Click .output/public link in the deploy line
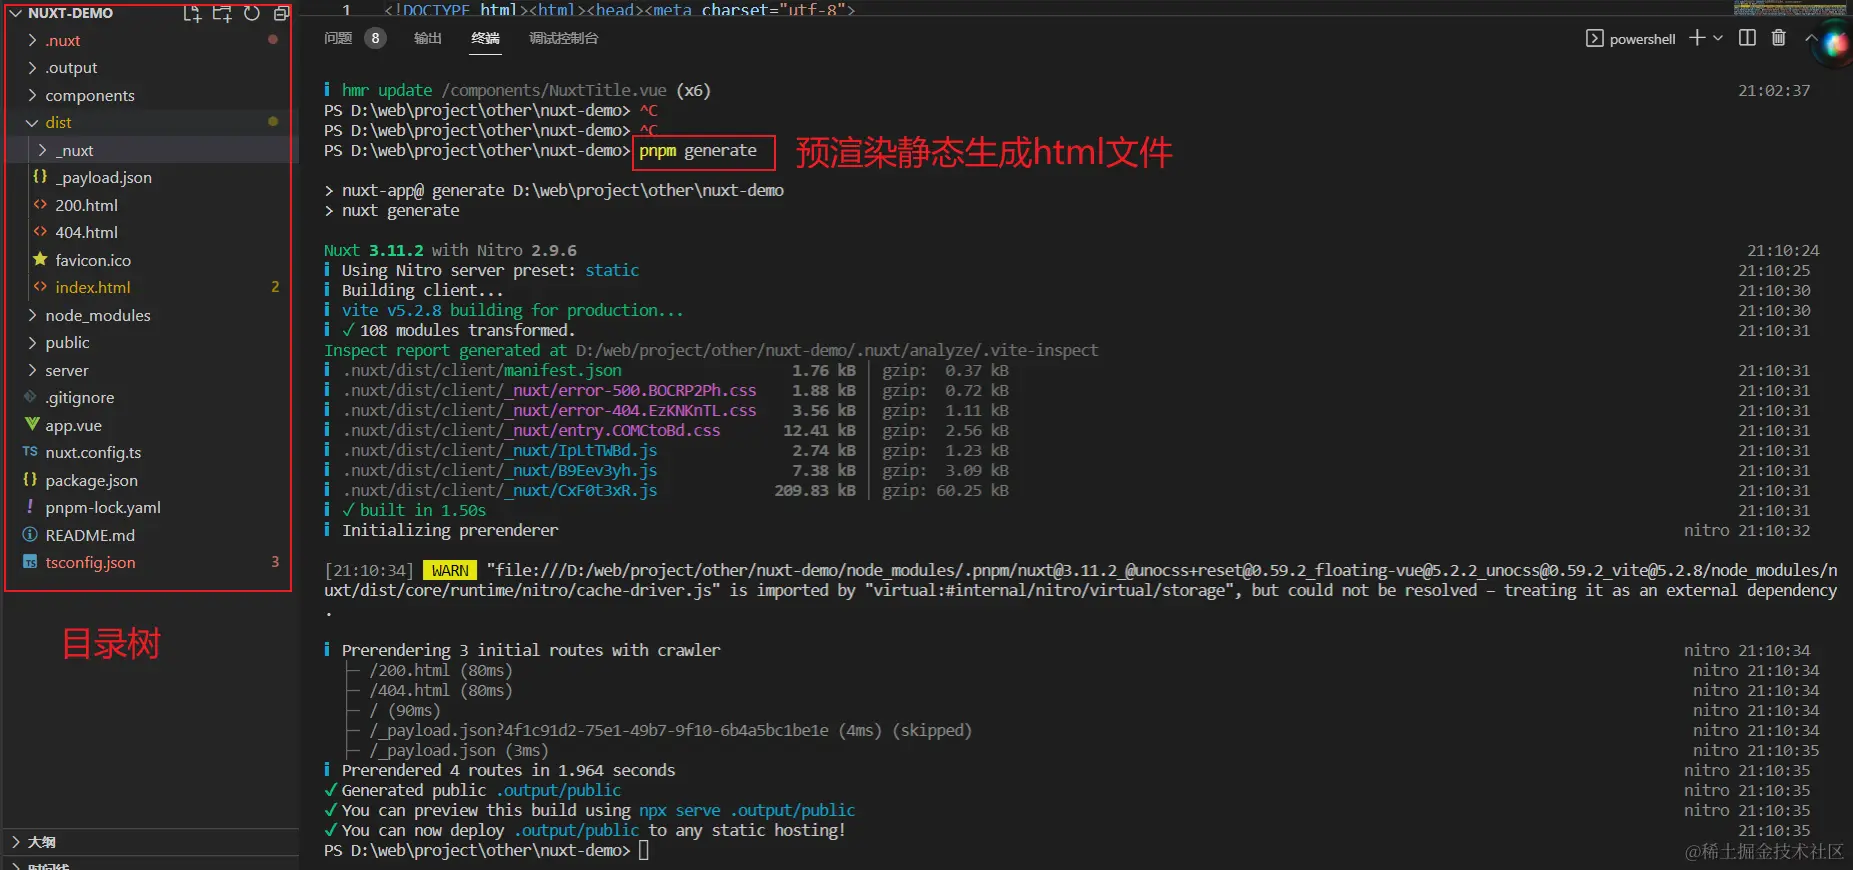Image resolution: width=1853 pixels, height=870 pixels. (576, 830)
